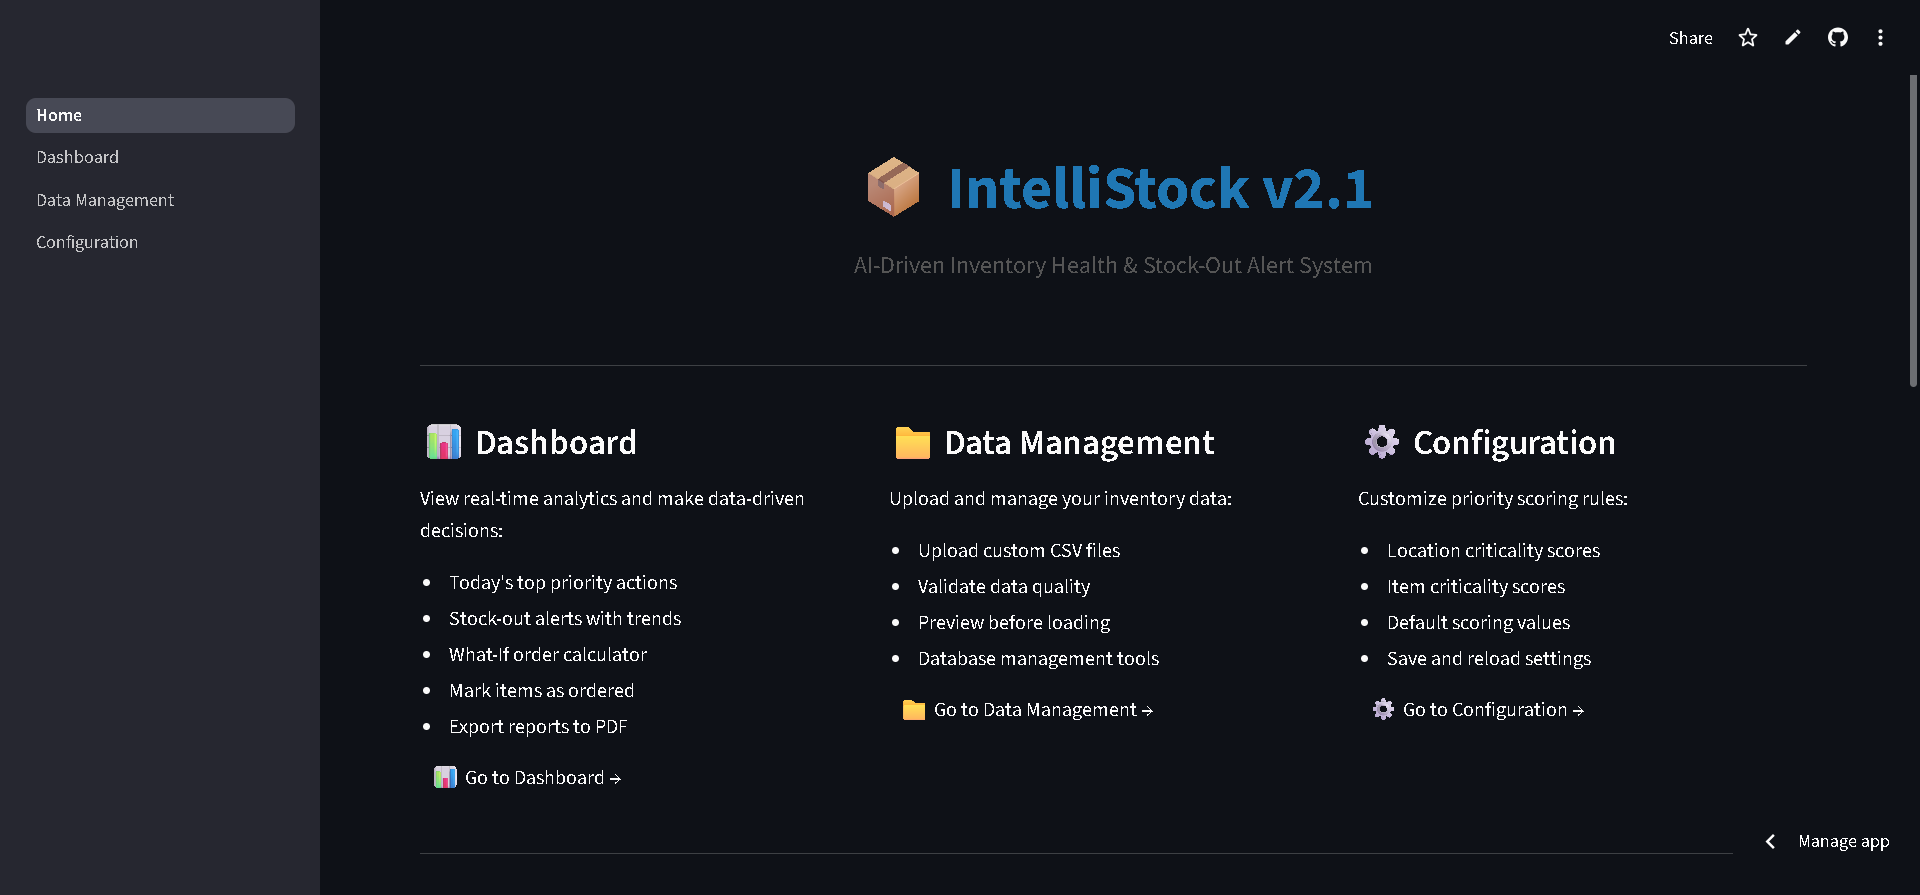
Task: Click "Mark items as ordered" bullet
Action: point(541,691)
